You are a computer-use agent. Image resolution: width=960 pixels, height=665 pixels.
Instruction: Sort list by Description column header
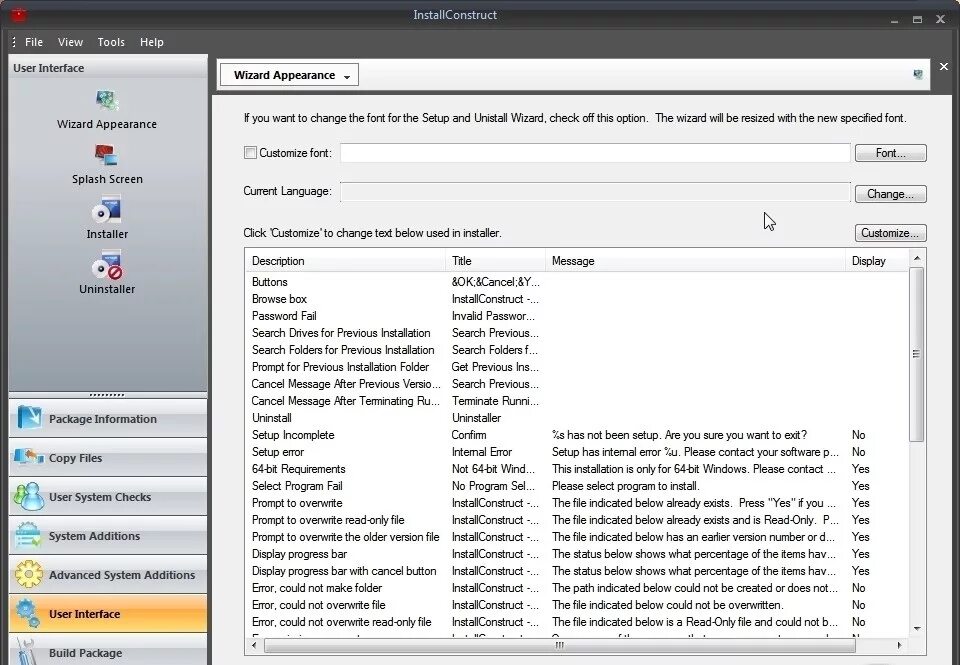[345, 261]
